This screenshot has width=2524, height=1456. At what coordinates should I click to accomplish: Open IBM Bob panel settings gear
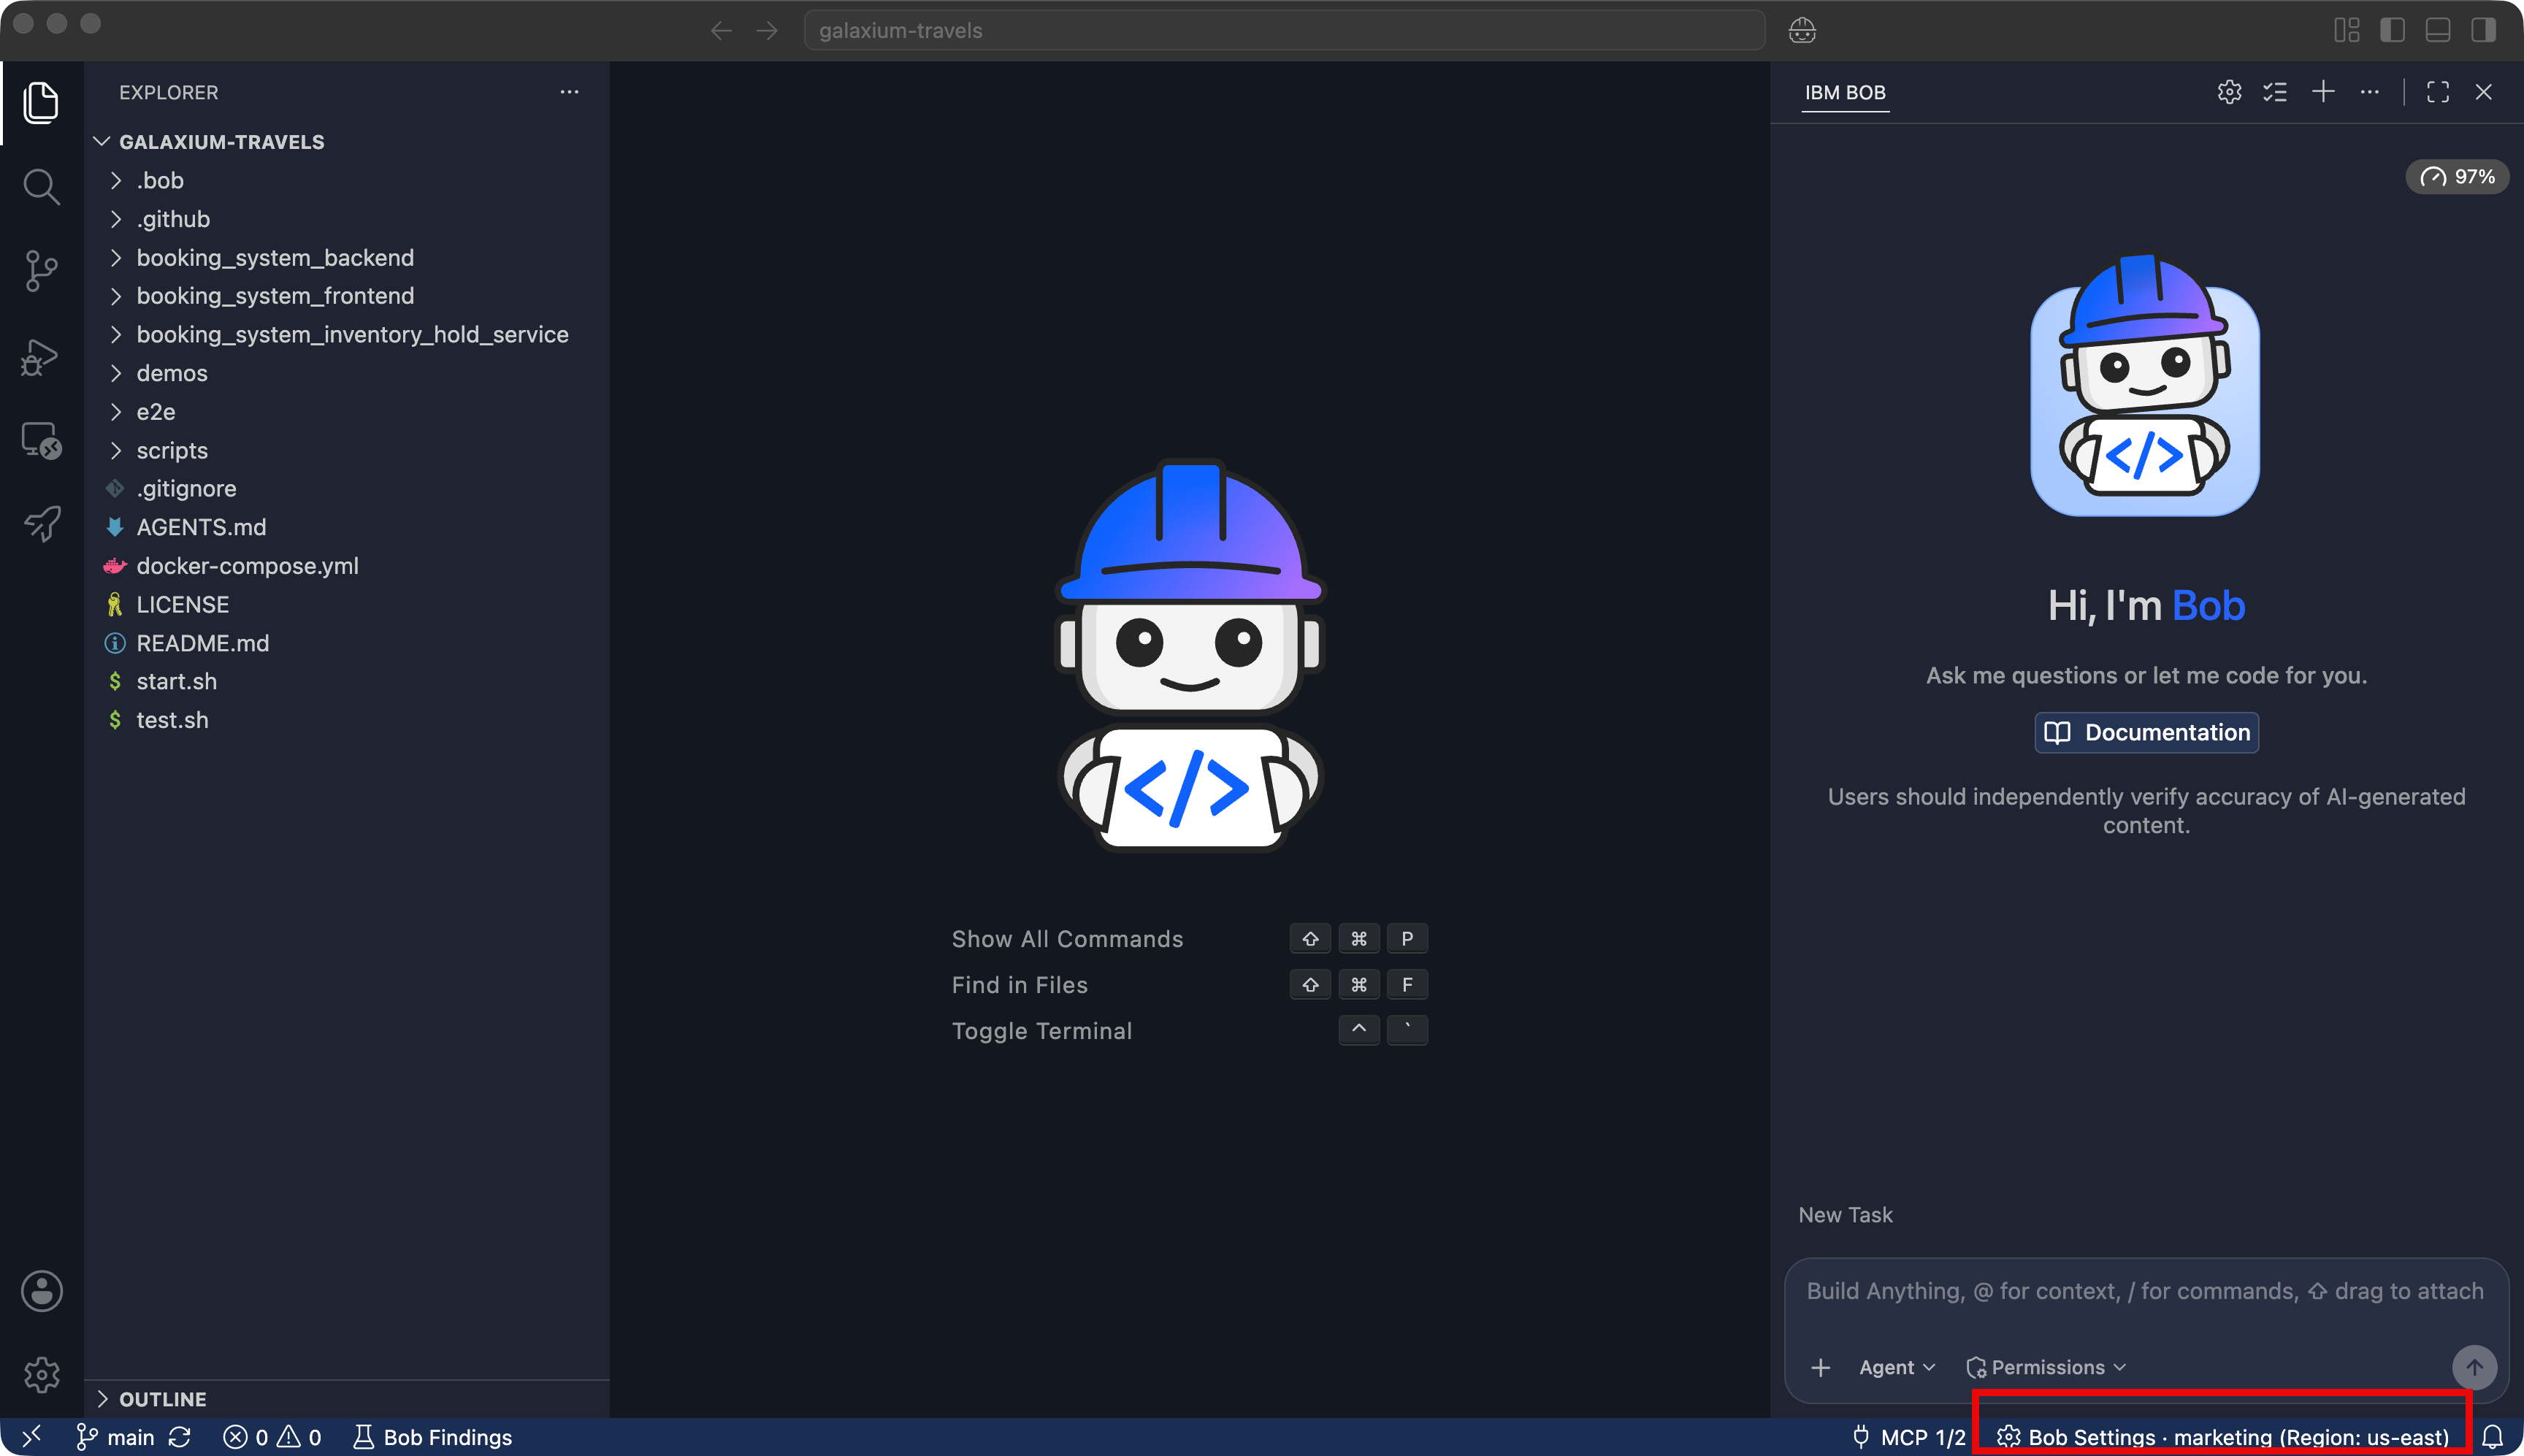click(2229, 92)
